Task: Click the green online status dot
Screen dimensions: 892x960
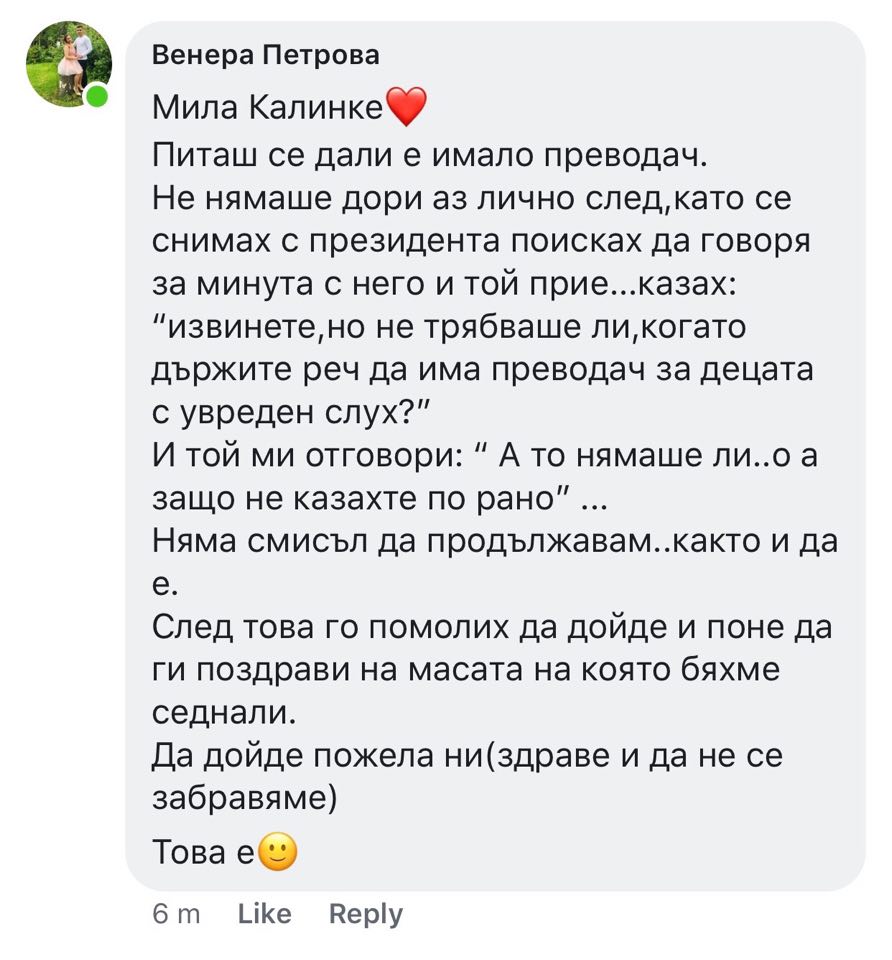Action: pos(97,97)
